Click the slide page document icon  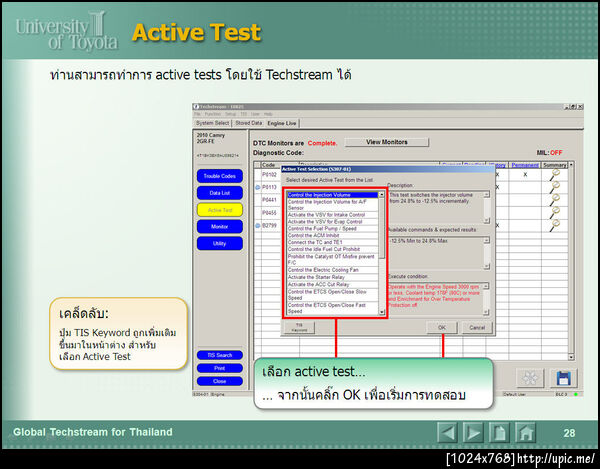tap(499, 433)
